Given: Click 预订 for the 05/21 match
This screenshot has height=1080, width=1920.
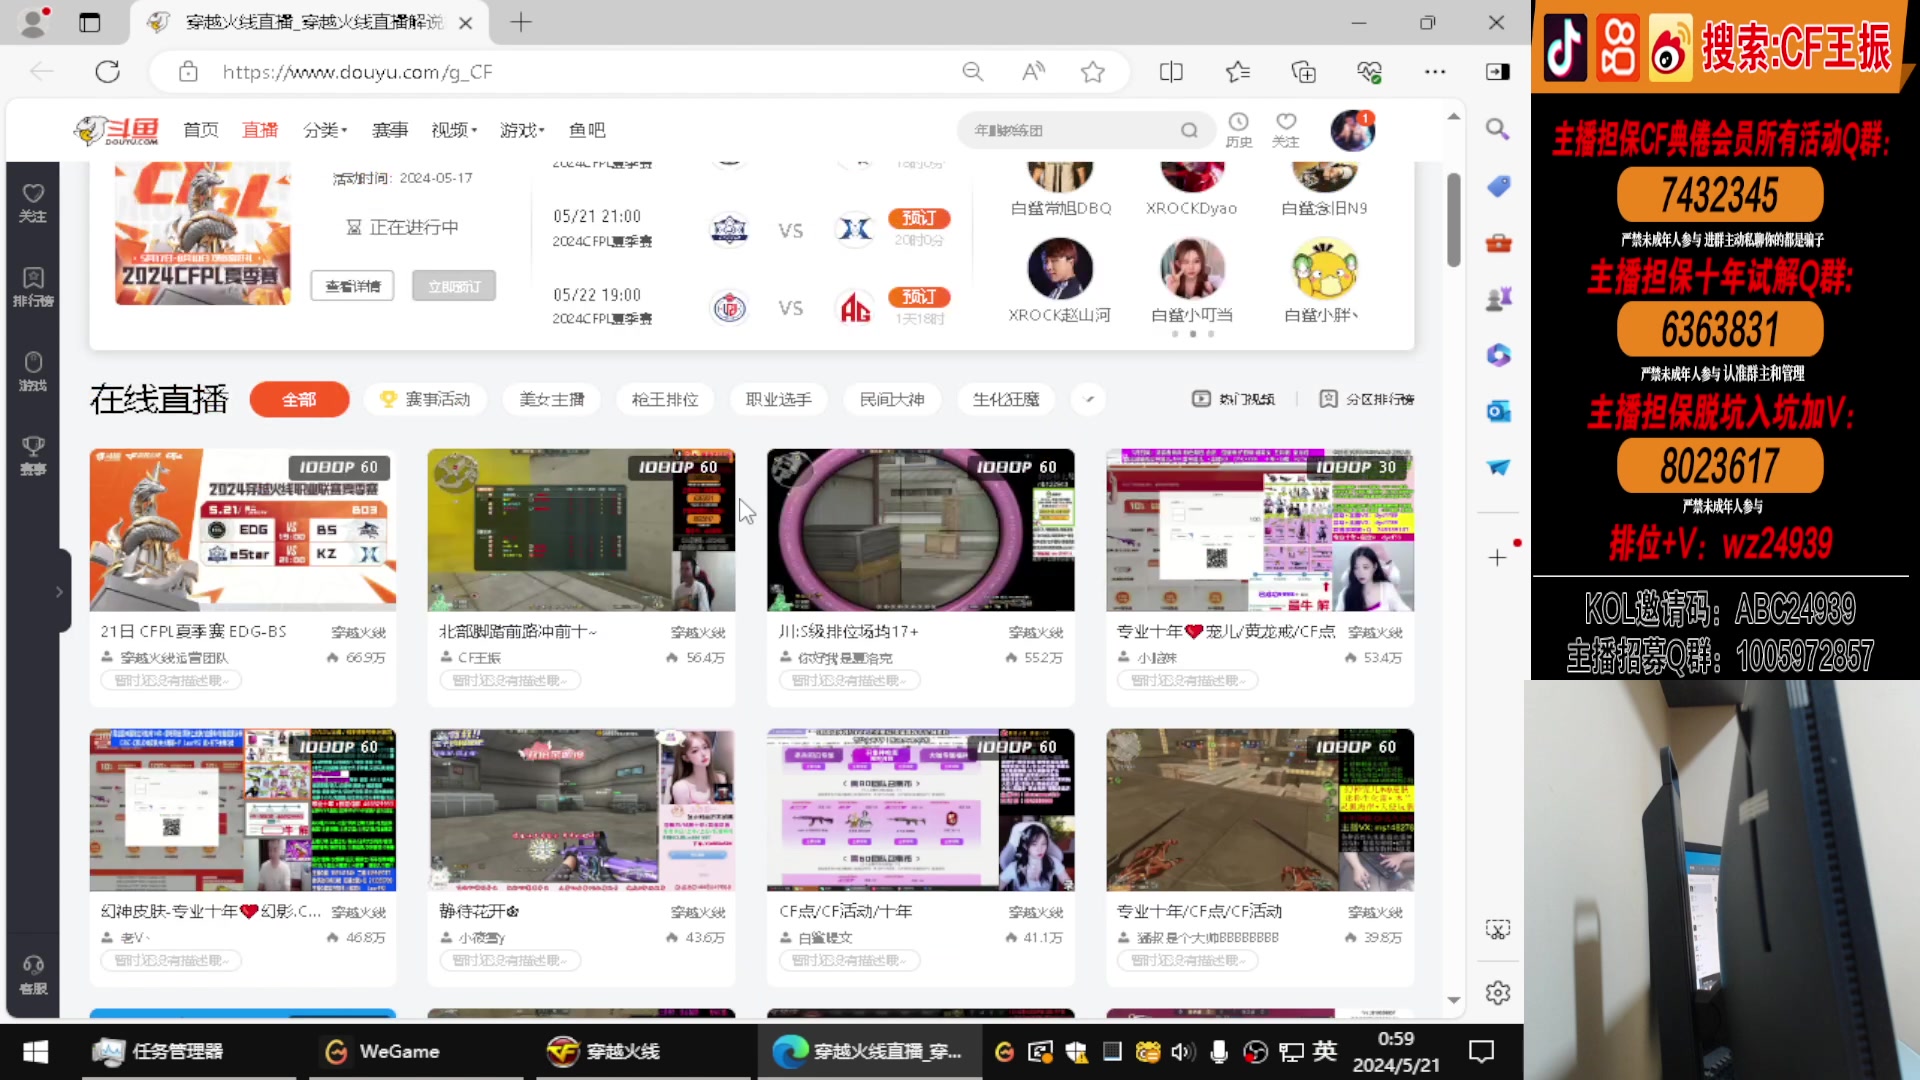Looking at the screenshot, I should 918,218.
